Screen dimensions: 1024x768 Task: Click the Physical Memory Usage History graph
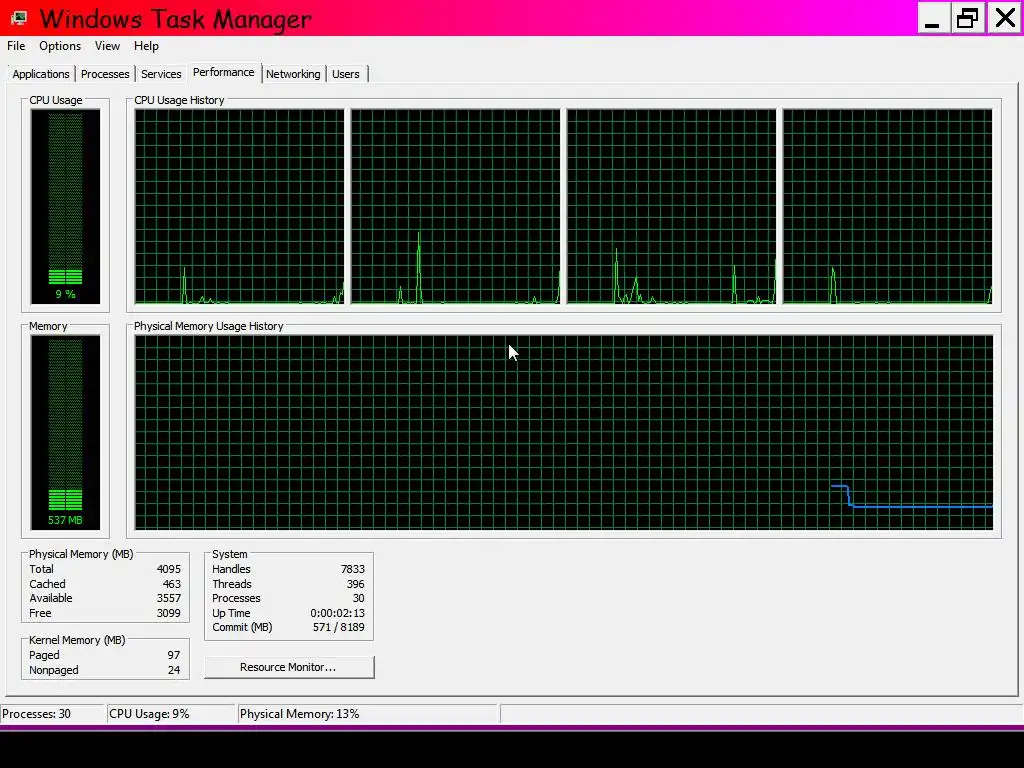click(564, 432)
